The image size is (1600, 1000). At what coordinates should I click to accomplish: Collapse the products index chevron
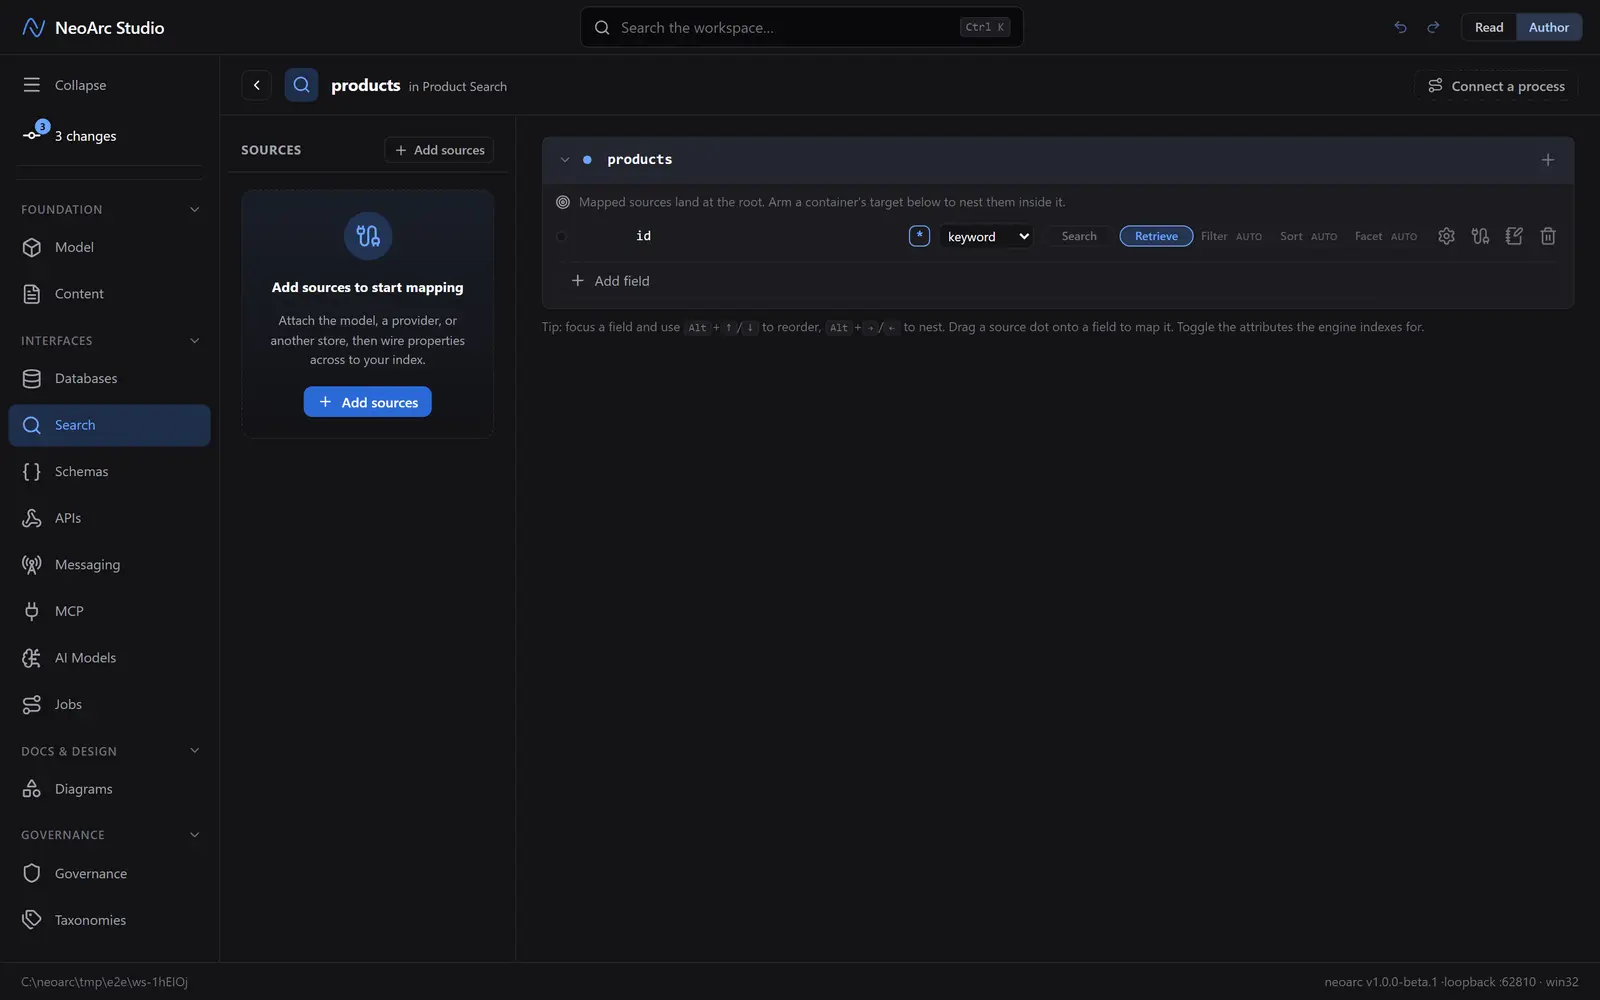(x=565, y=160)
